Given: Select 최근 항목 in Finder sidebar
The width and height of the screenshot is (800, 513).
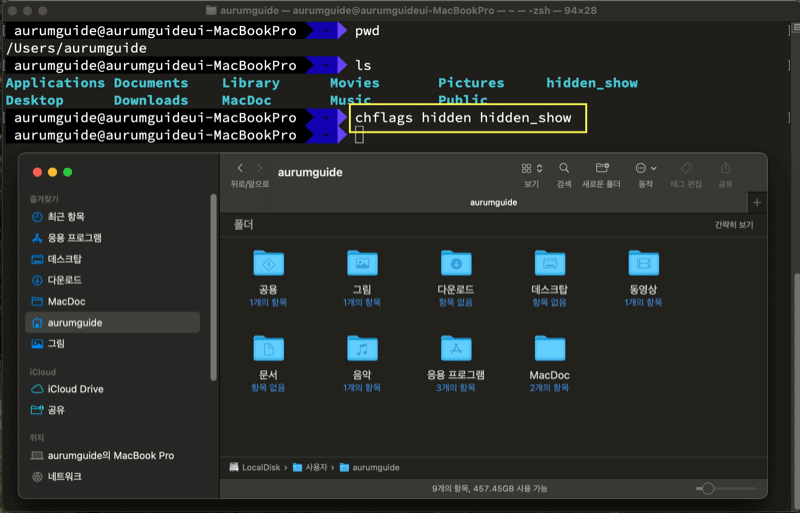Looking at the screenshot, I should tap(112, 217).
